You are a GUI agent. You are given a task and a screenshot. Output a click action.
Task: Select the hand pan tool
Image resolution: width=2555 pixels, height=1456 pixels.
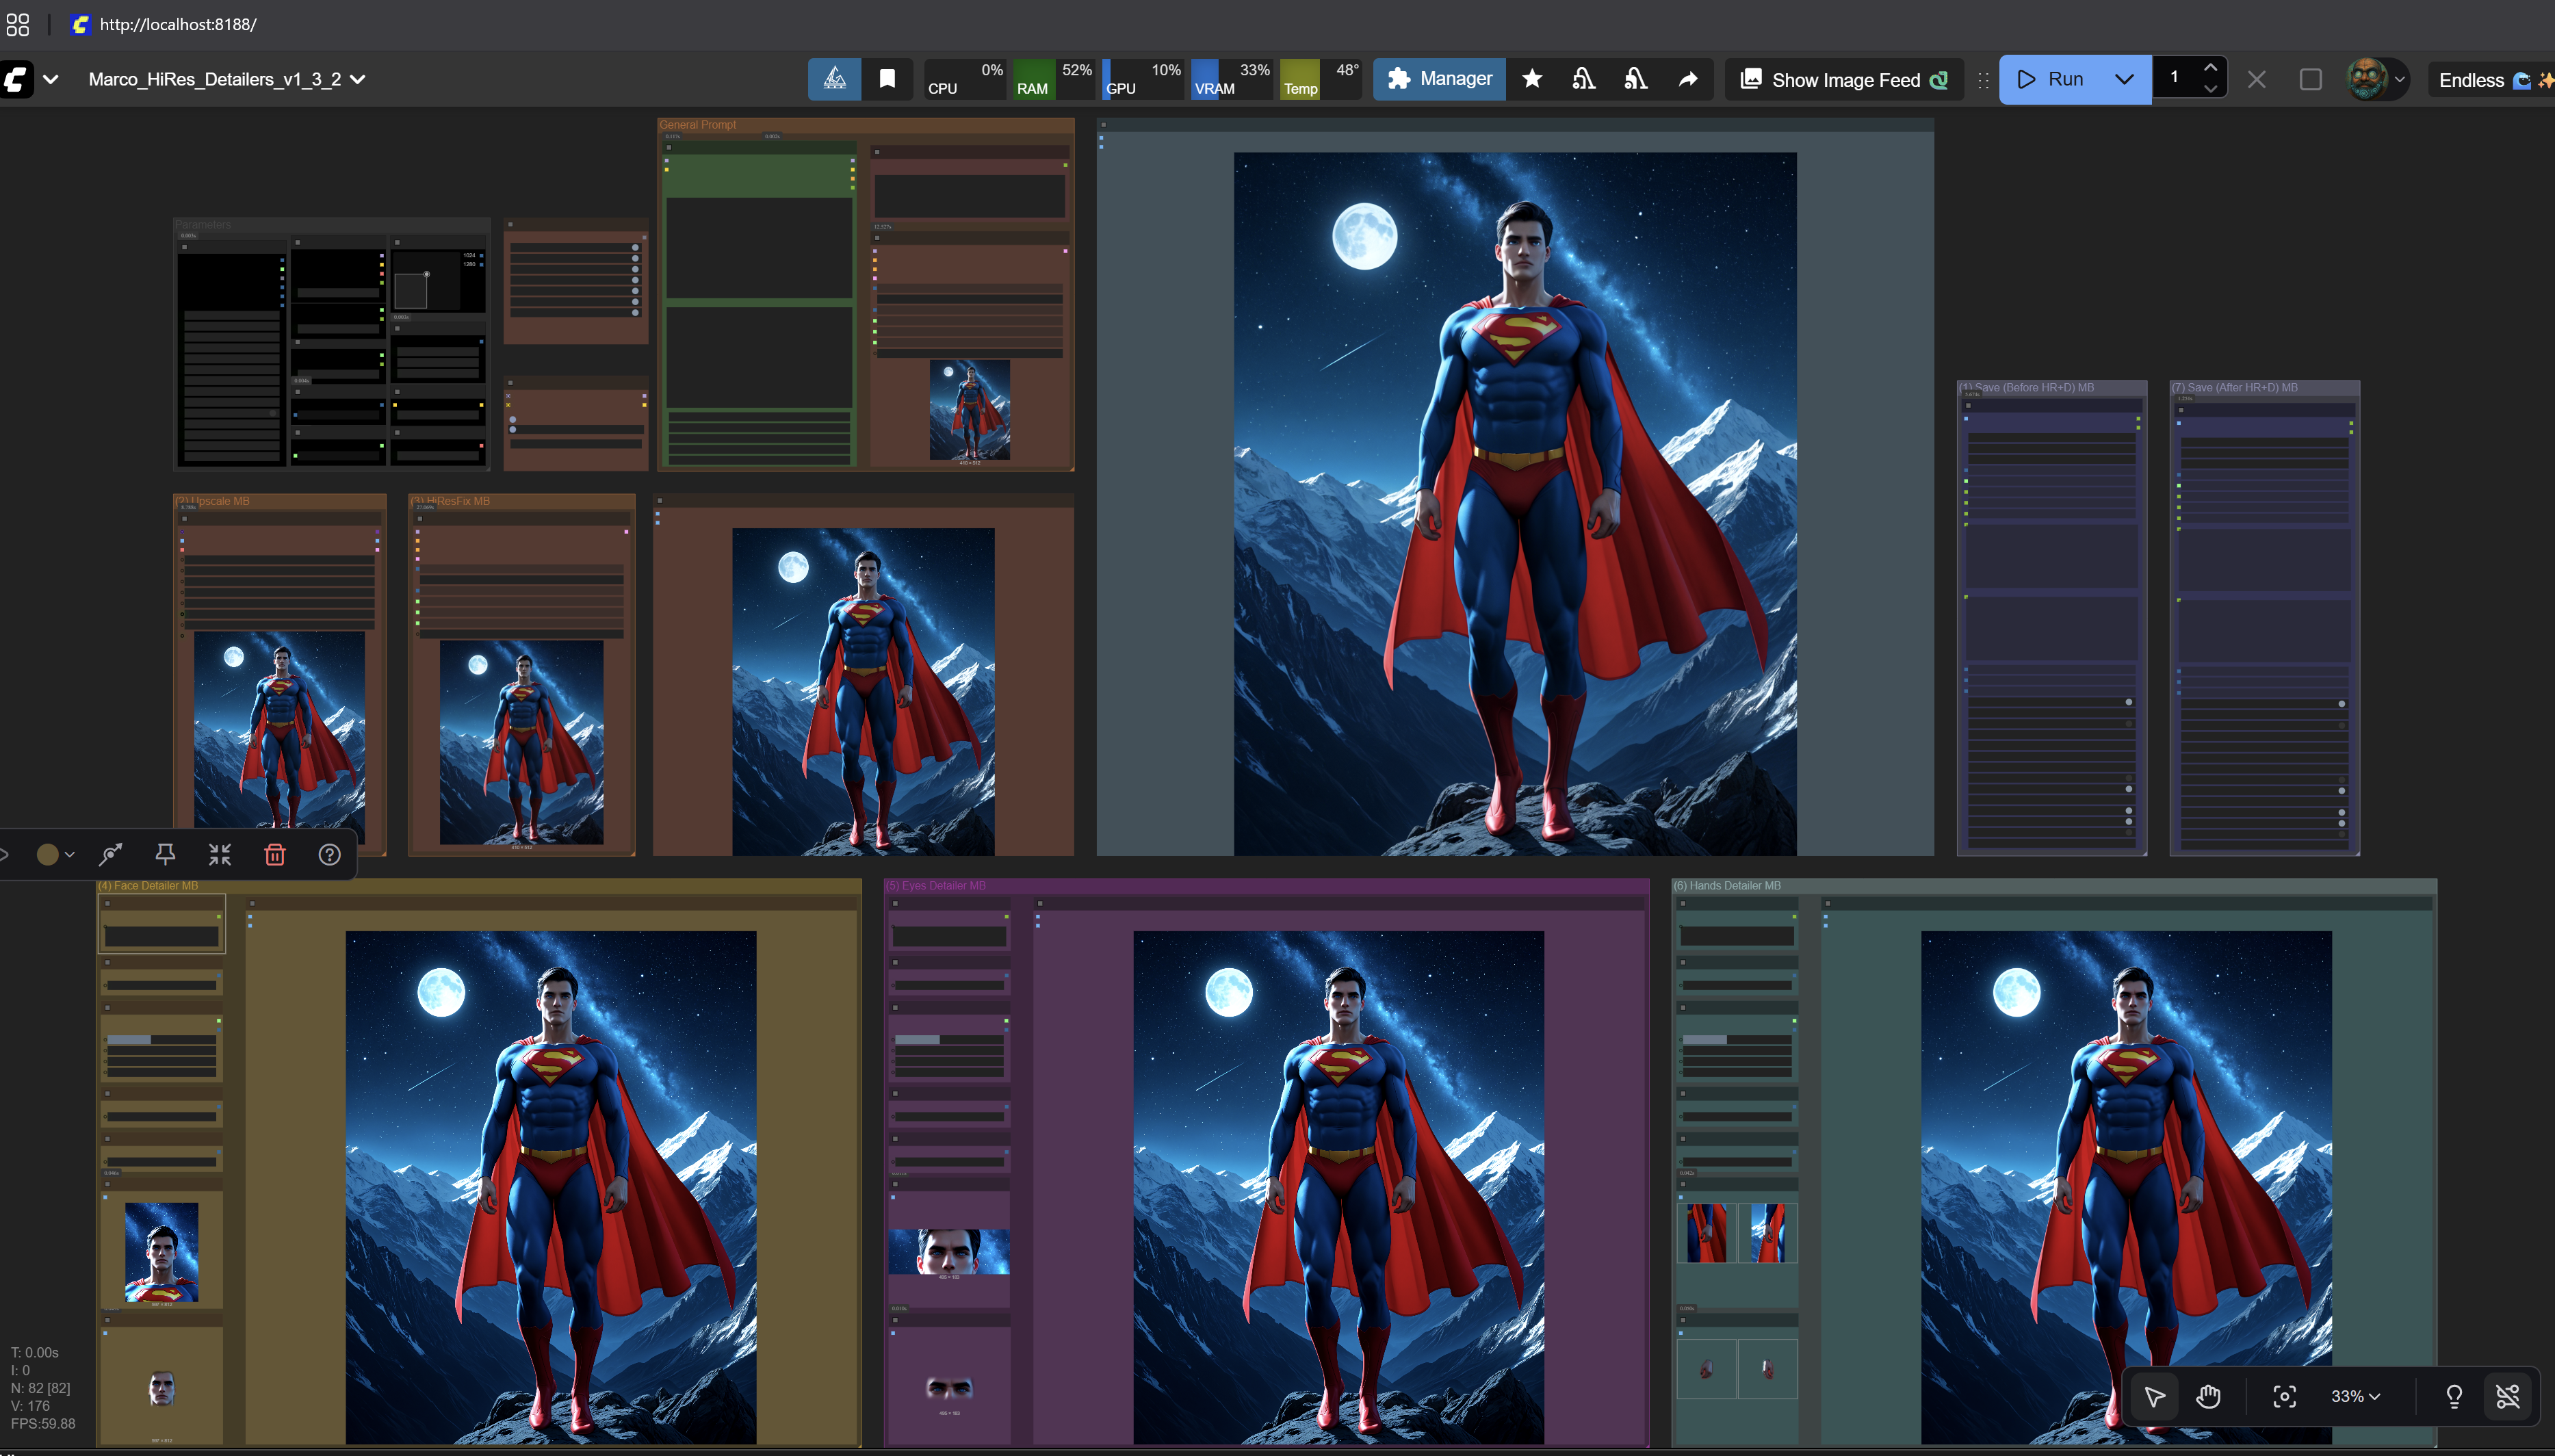point(2208,1396)
